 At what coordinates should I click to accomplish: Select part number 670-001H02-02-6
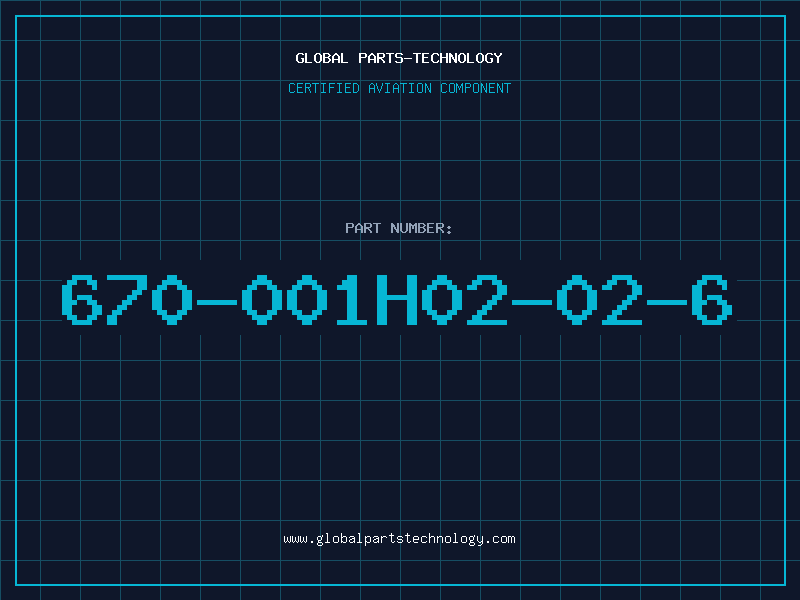pos(397,300)
